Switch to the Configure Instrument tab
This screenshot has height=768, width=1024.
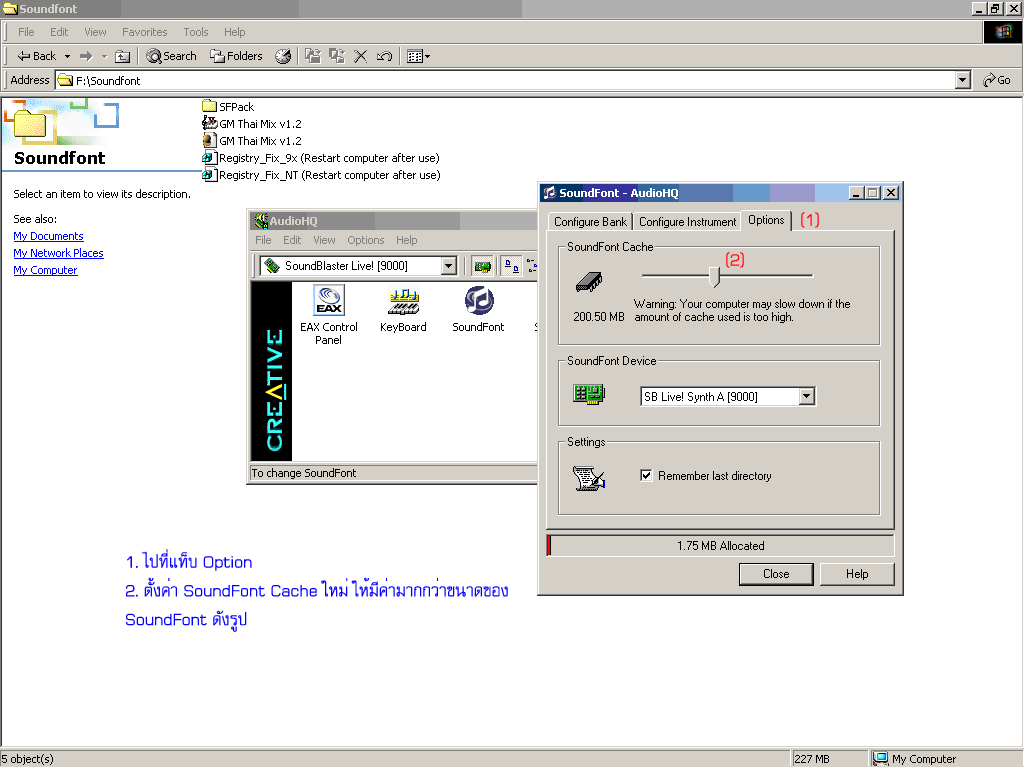687,222
